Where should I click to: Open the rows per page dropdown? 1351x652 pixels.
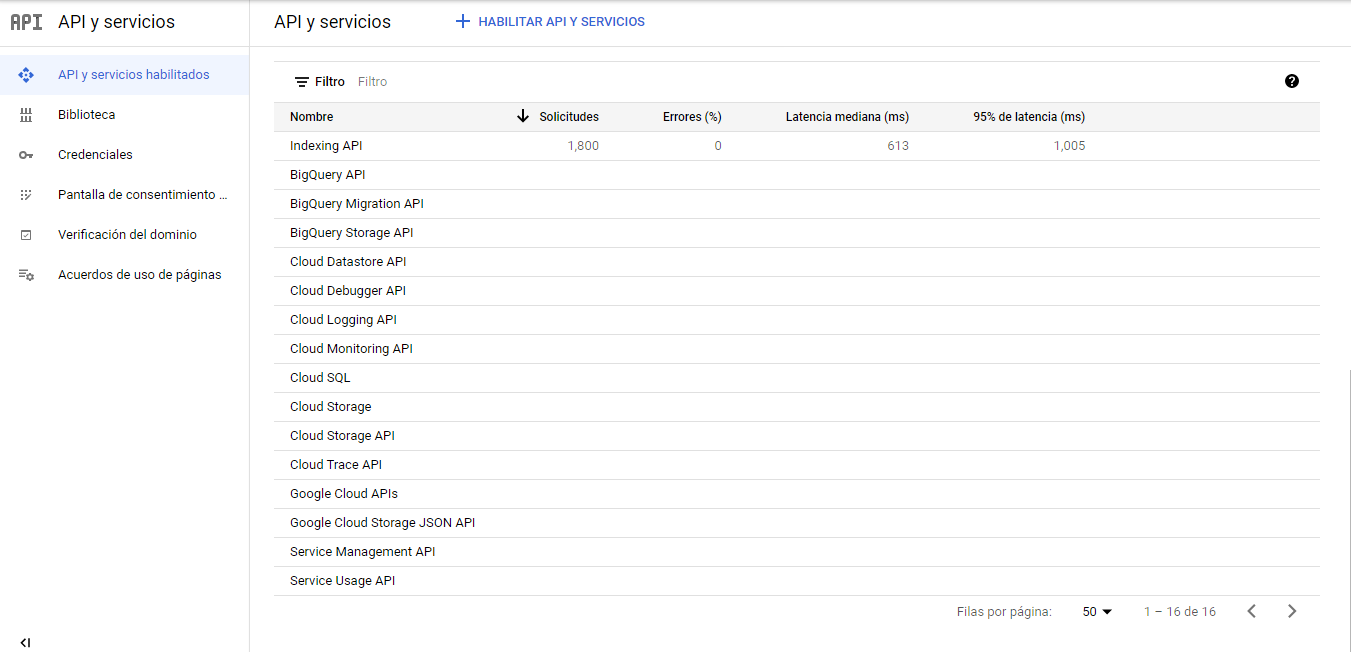1097,612
